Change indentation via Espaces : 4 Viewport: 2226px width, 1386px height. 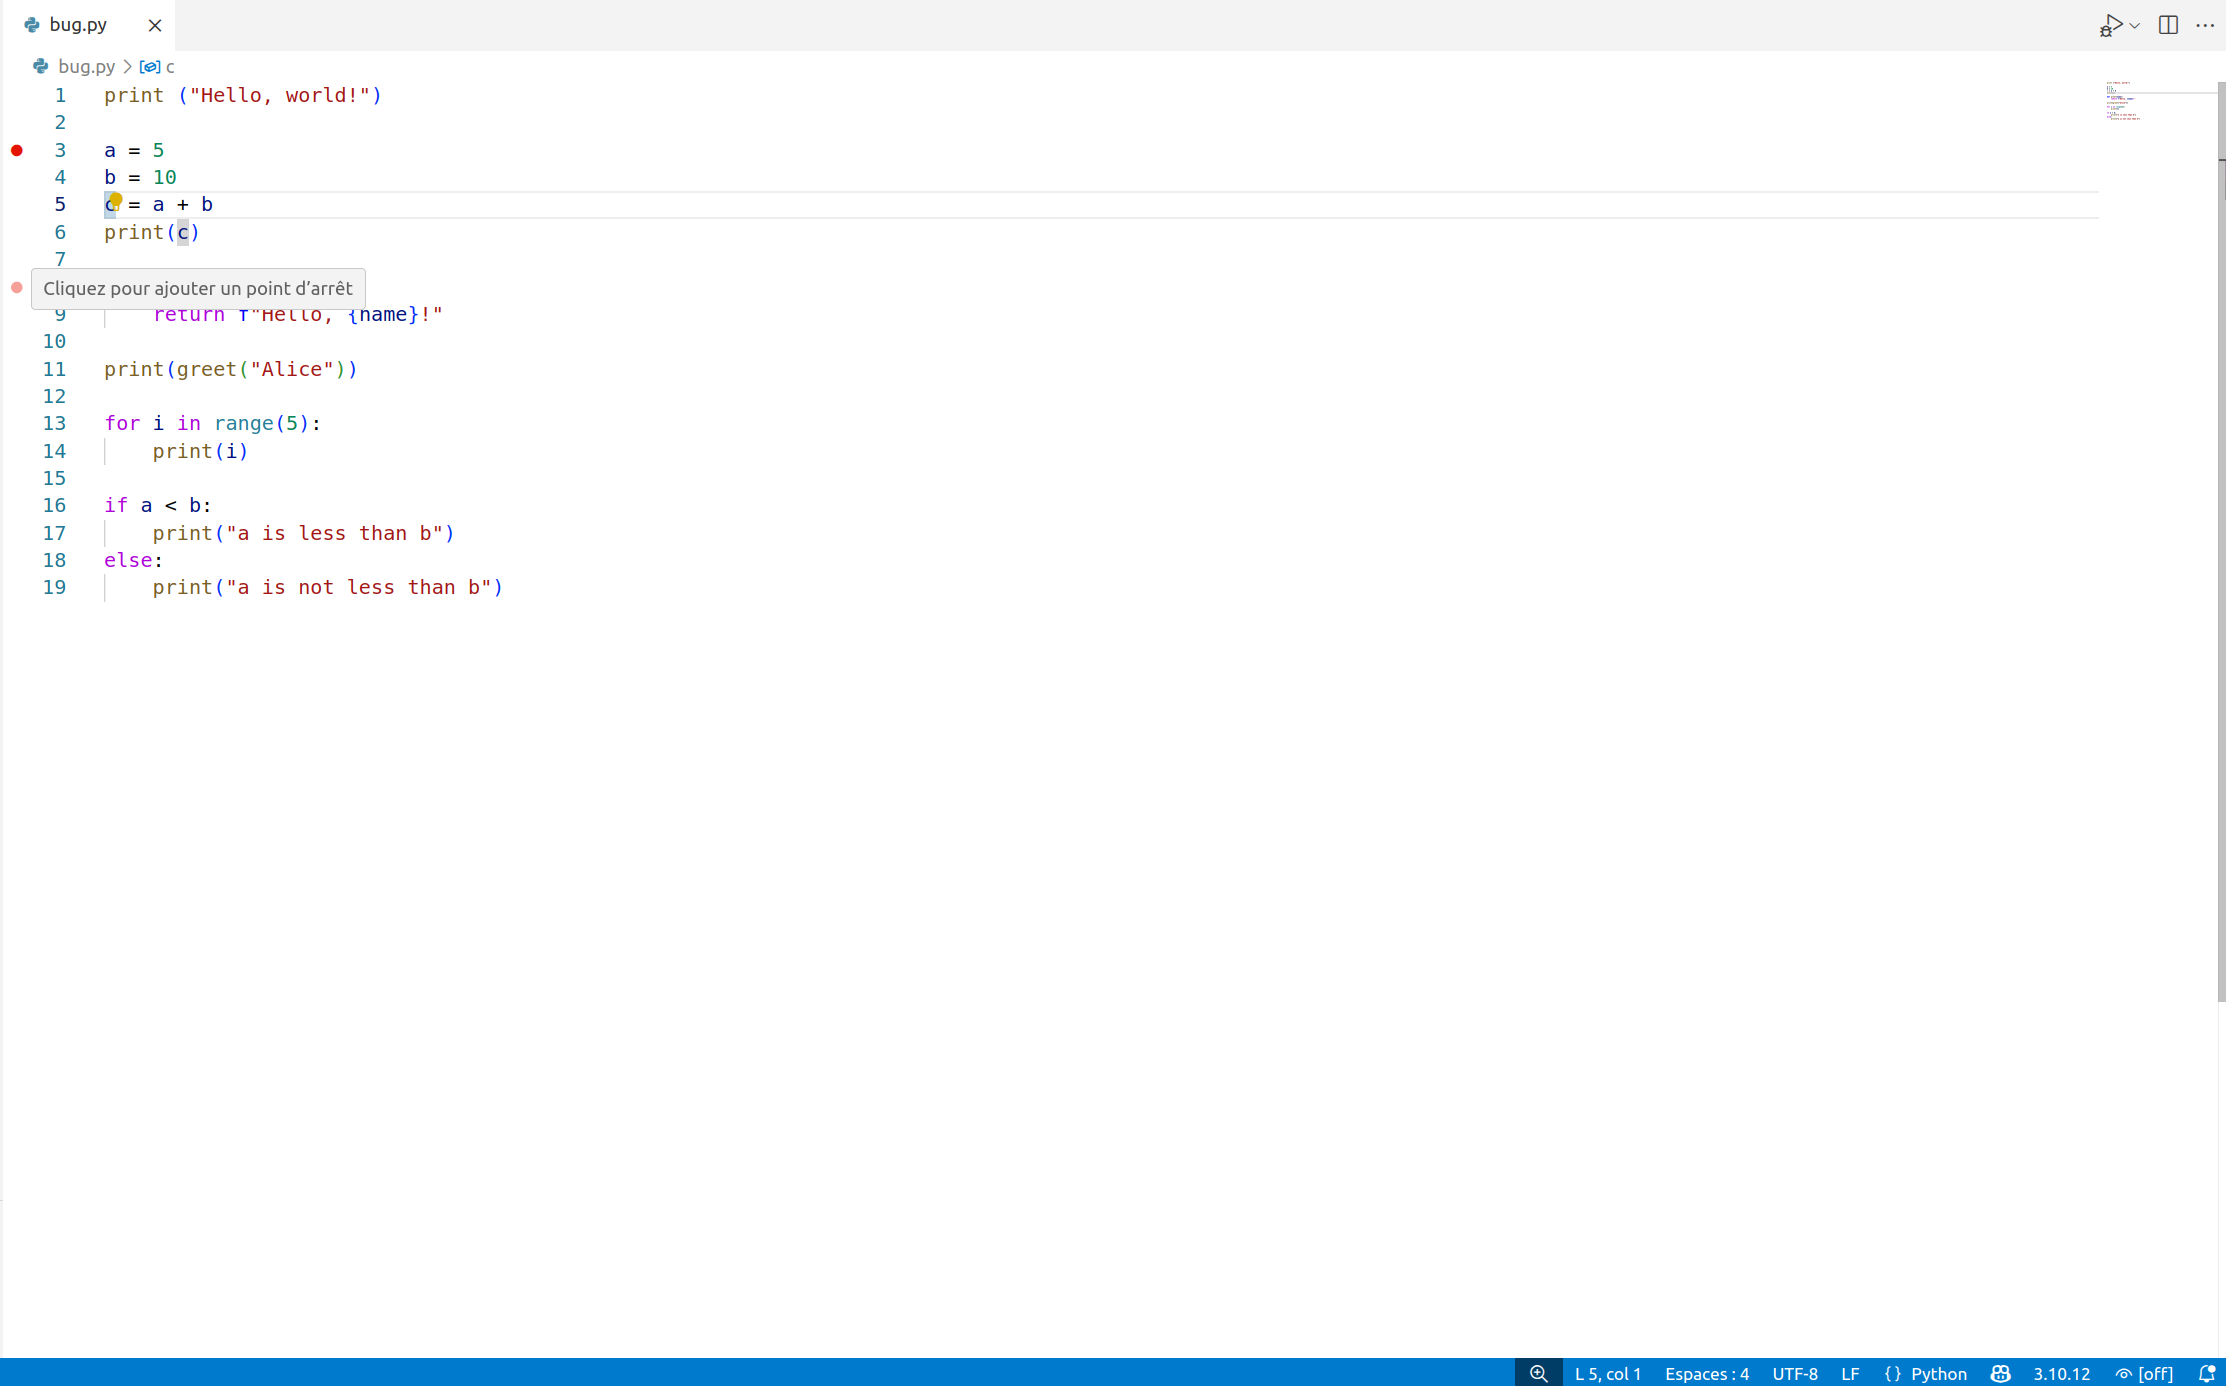click(1706, 1373)
